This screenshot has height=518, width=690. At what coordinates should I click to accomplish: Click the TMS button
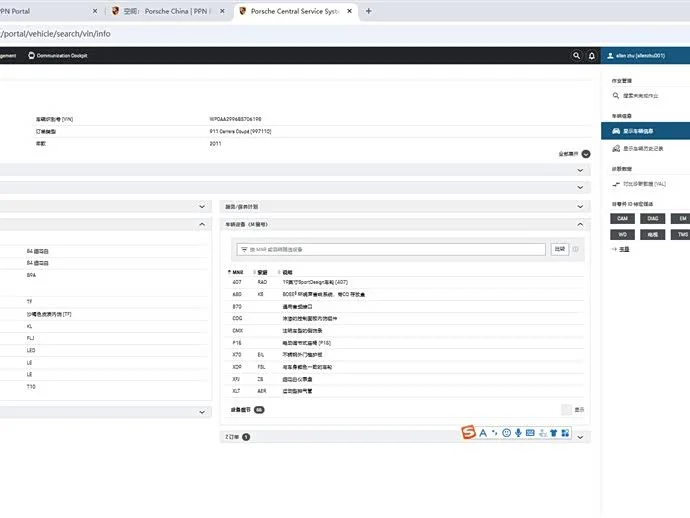point(681,235)
